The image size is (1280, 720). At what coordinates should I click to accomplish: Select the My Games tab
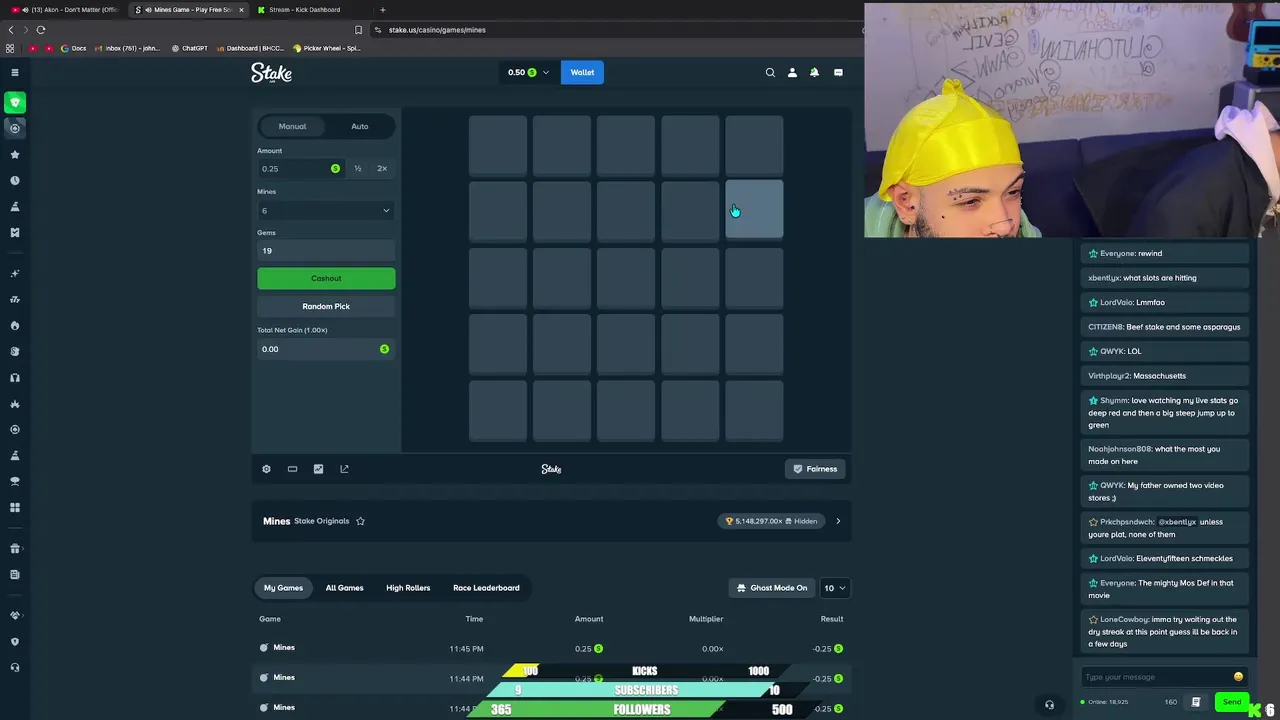(x=283, y=588)
